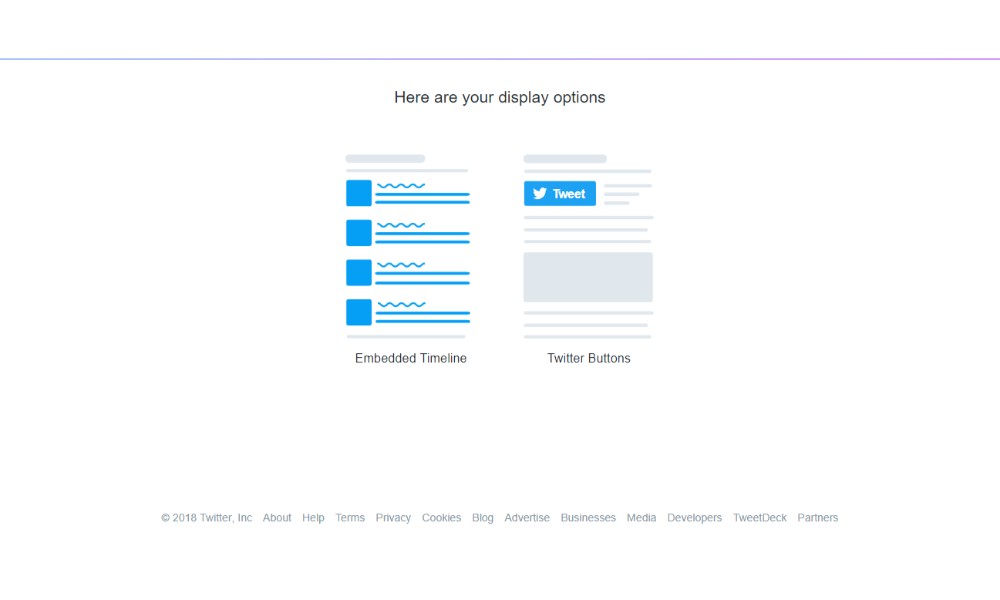1000x600 pixels.
Task: Open the Cookies footer link
Action: [x=441, y=518]
